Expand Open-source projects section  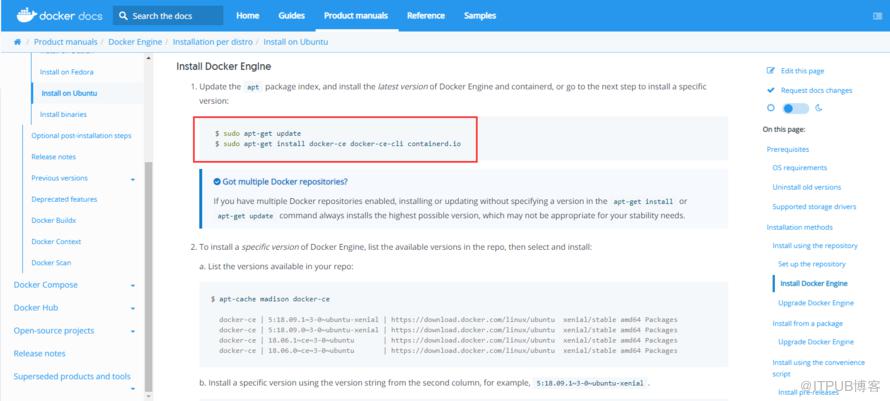[133, 331]
